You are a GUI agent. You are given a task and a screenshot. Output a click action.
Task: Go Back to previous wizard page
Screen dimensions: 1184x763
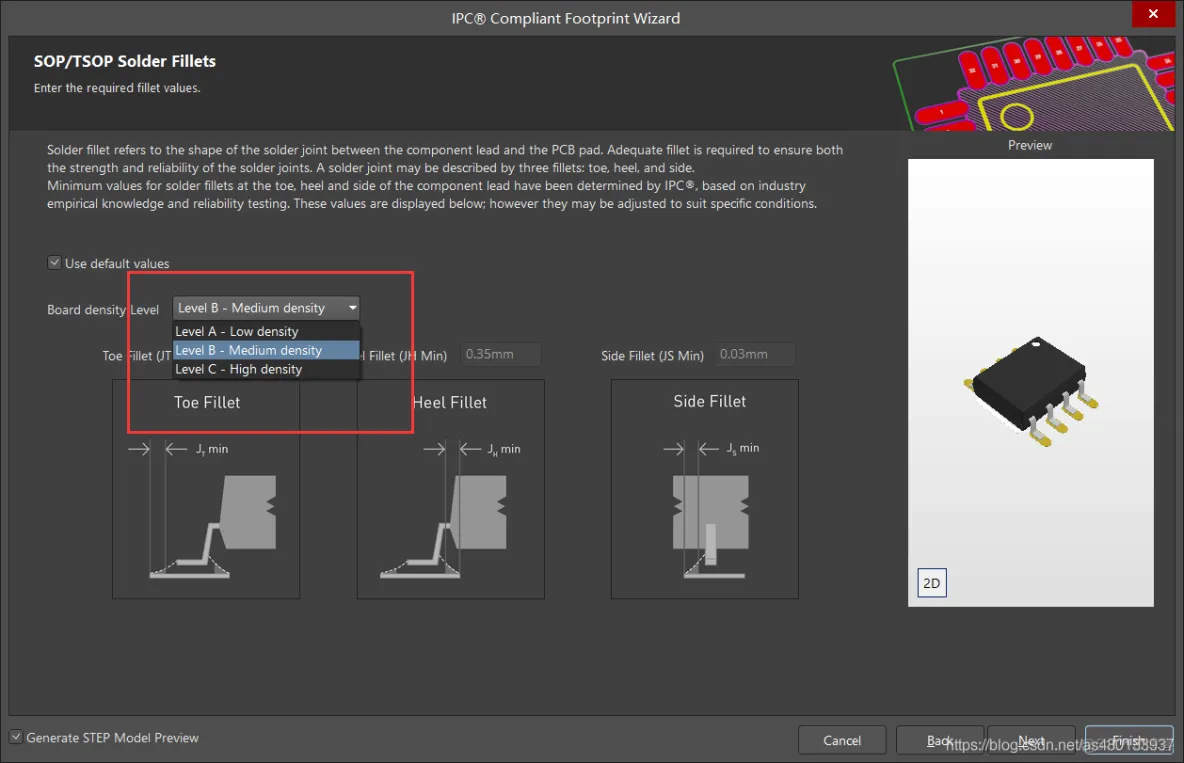939,740
